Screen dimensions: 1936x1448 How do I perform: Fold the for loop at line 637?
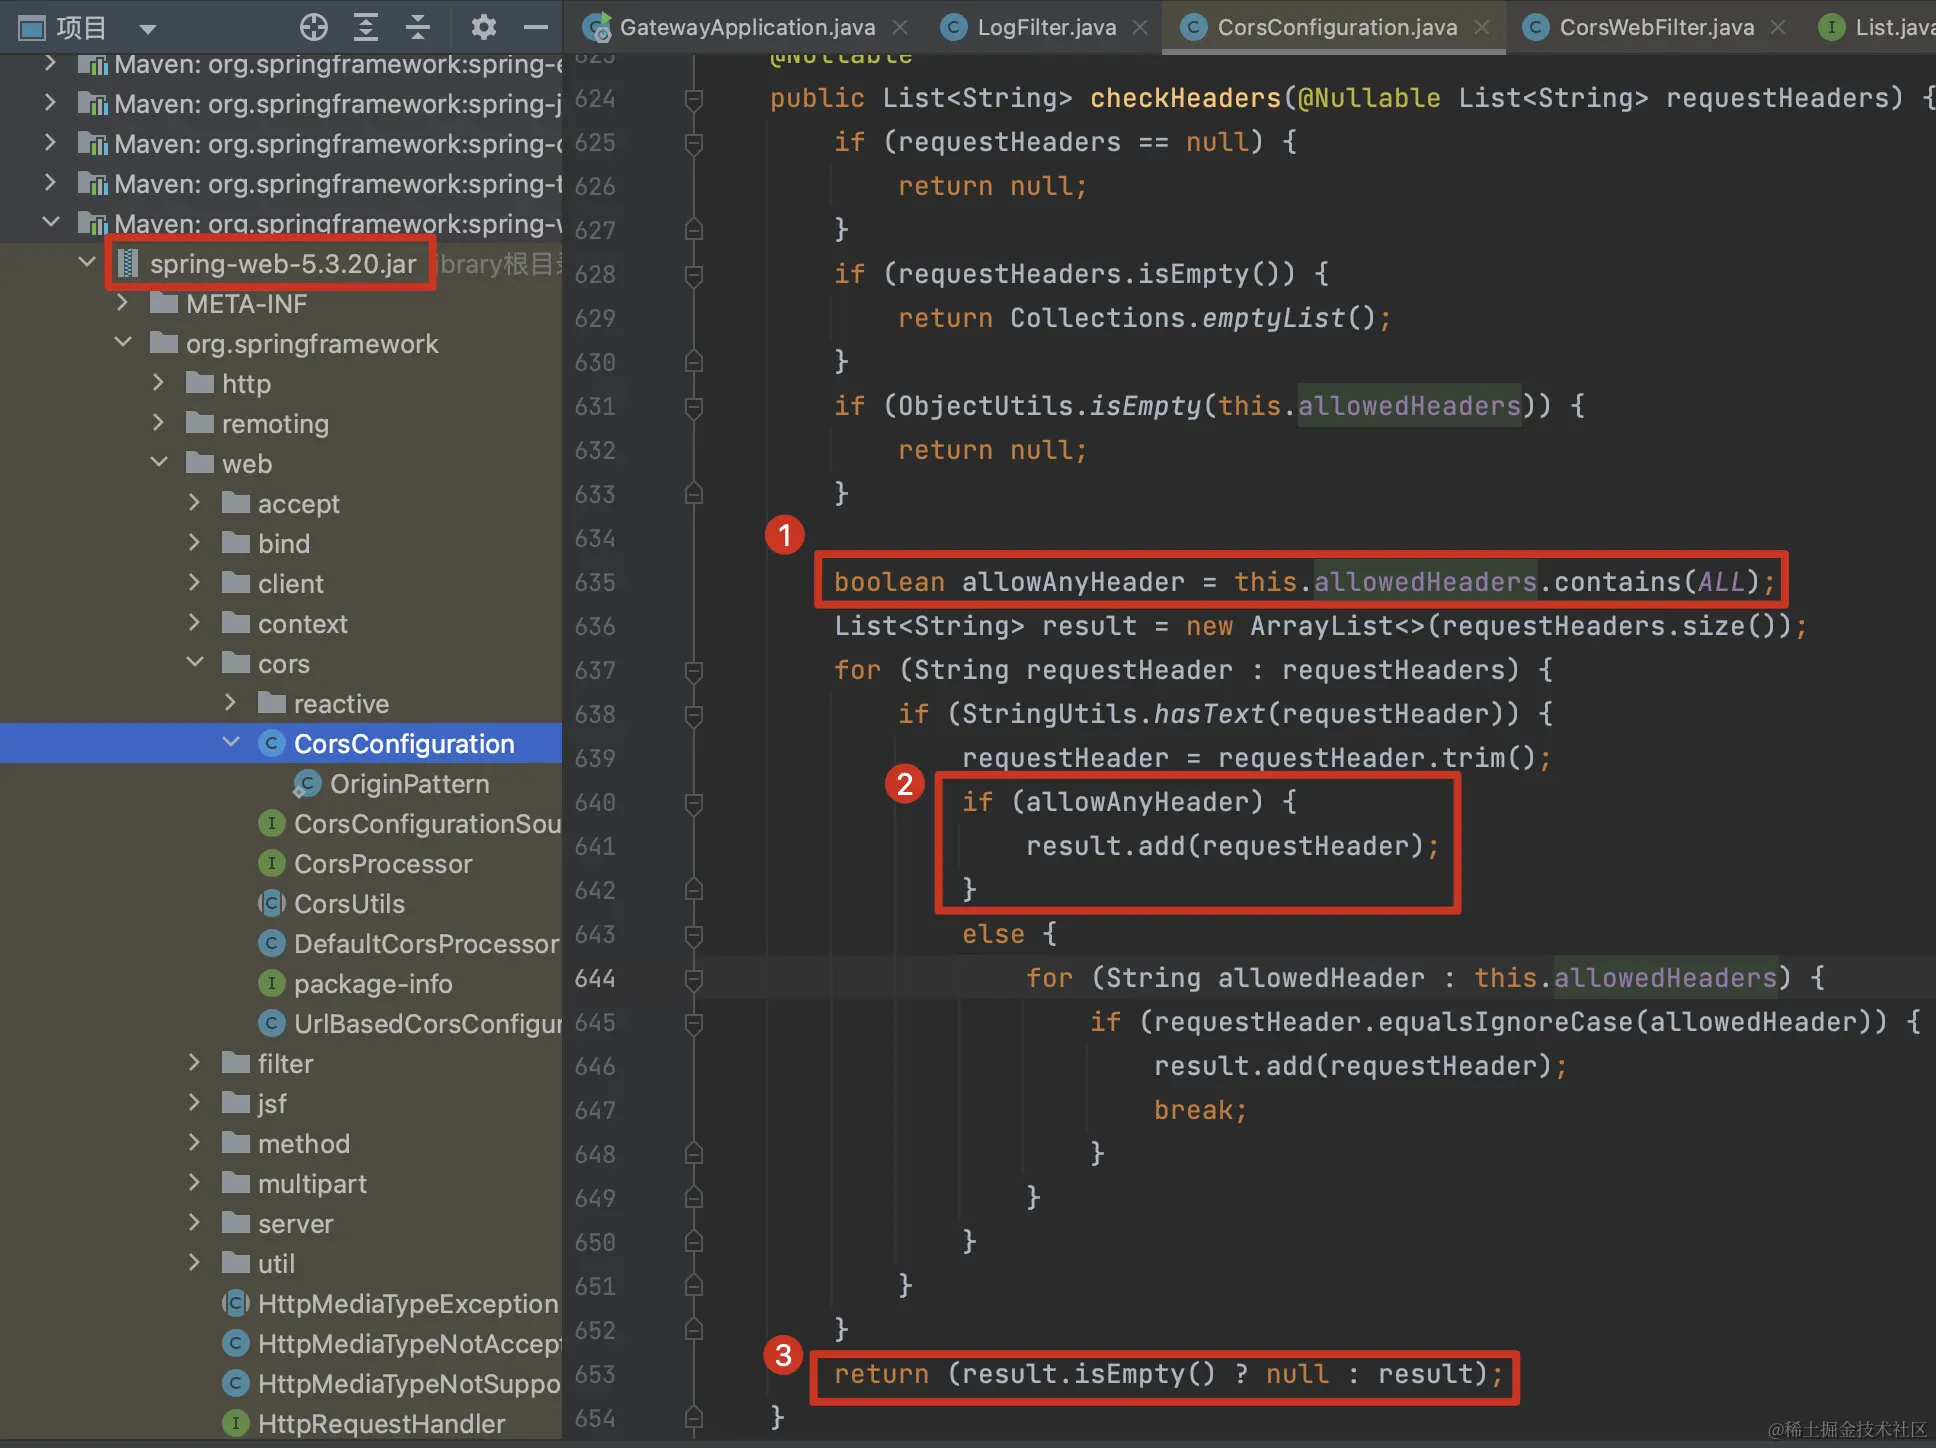point(693,671)
